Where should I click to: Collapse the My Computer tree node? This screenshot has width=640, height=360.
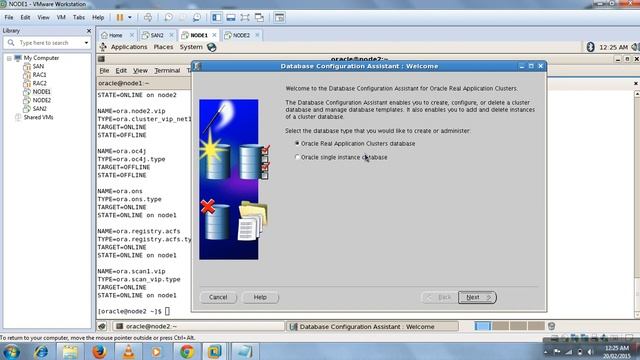(x=9, y=58)
